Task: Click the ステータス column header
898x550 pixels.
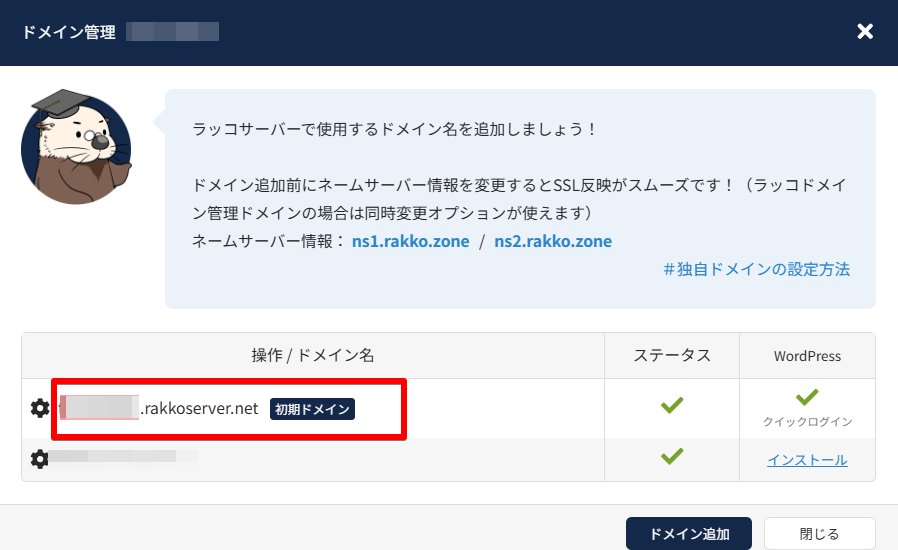Action: (672, 356)
